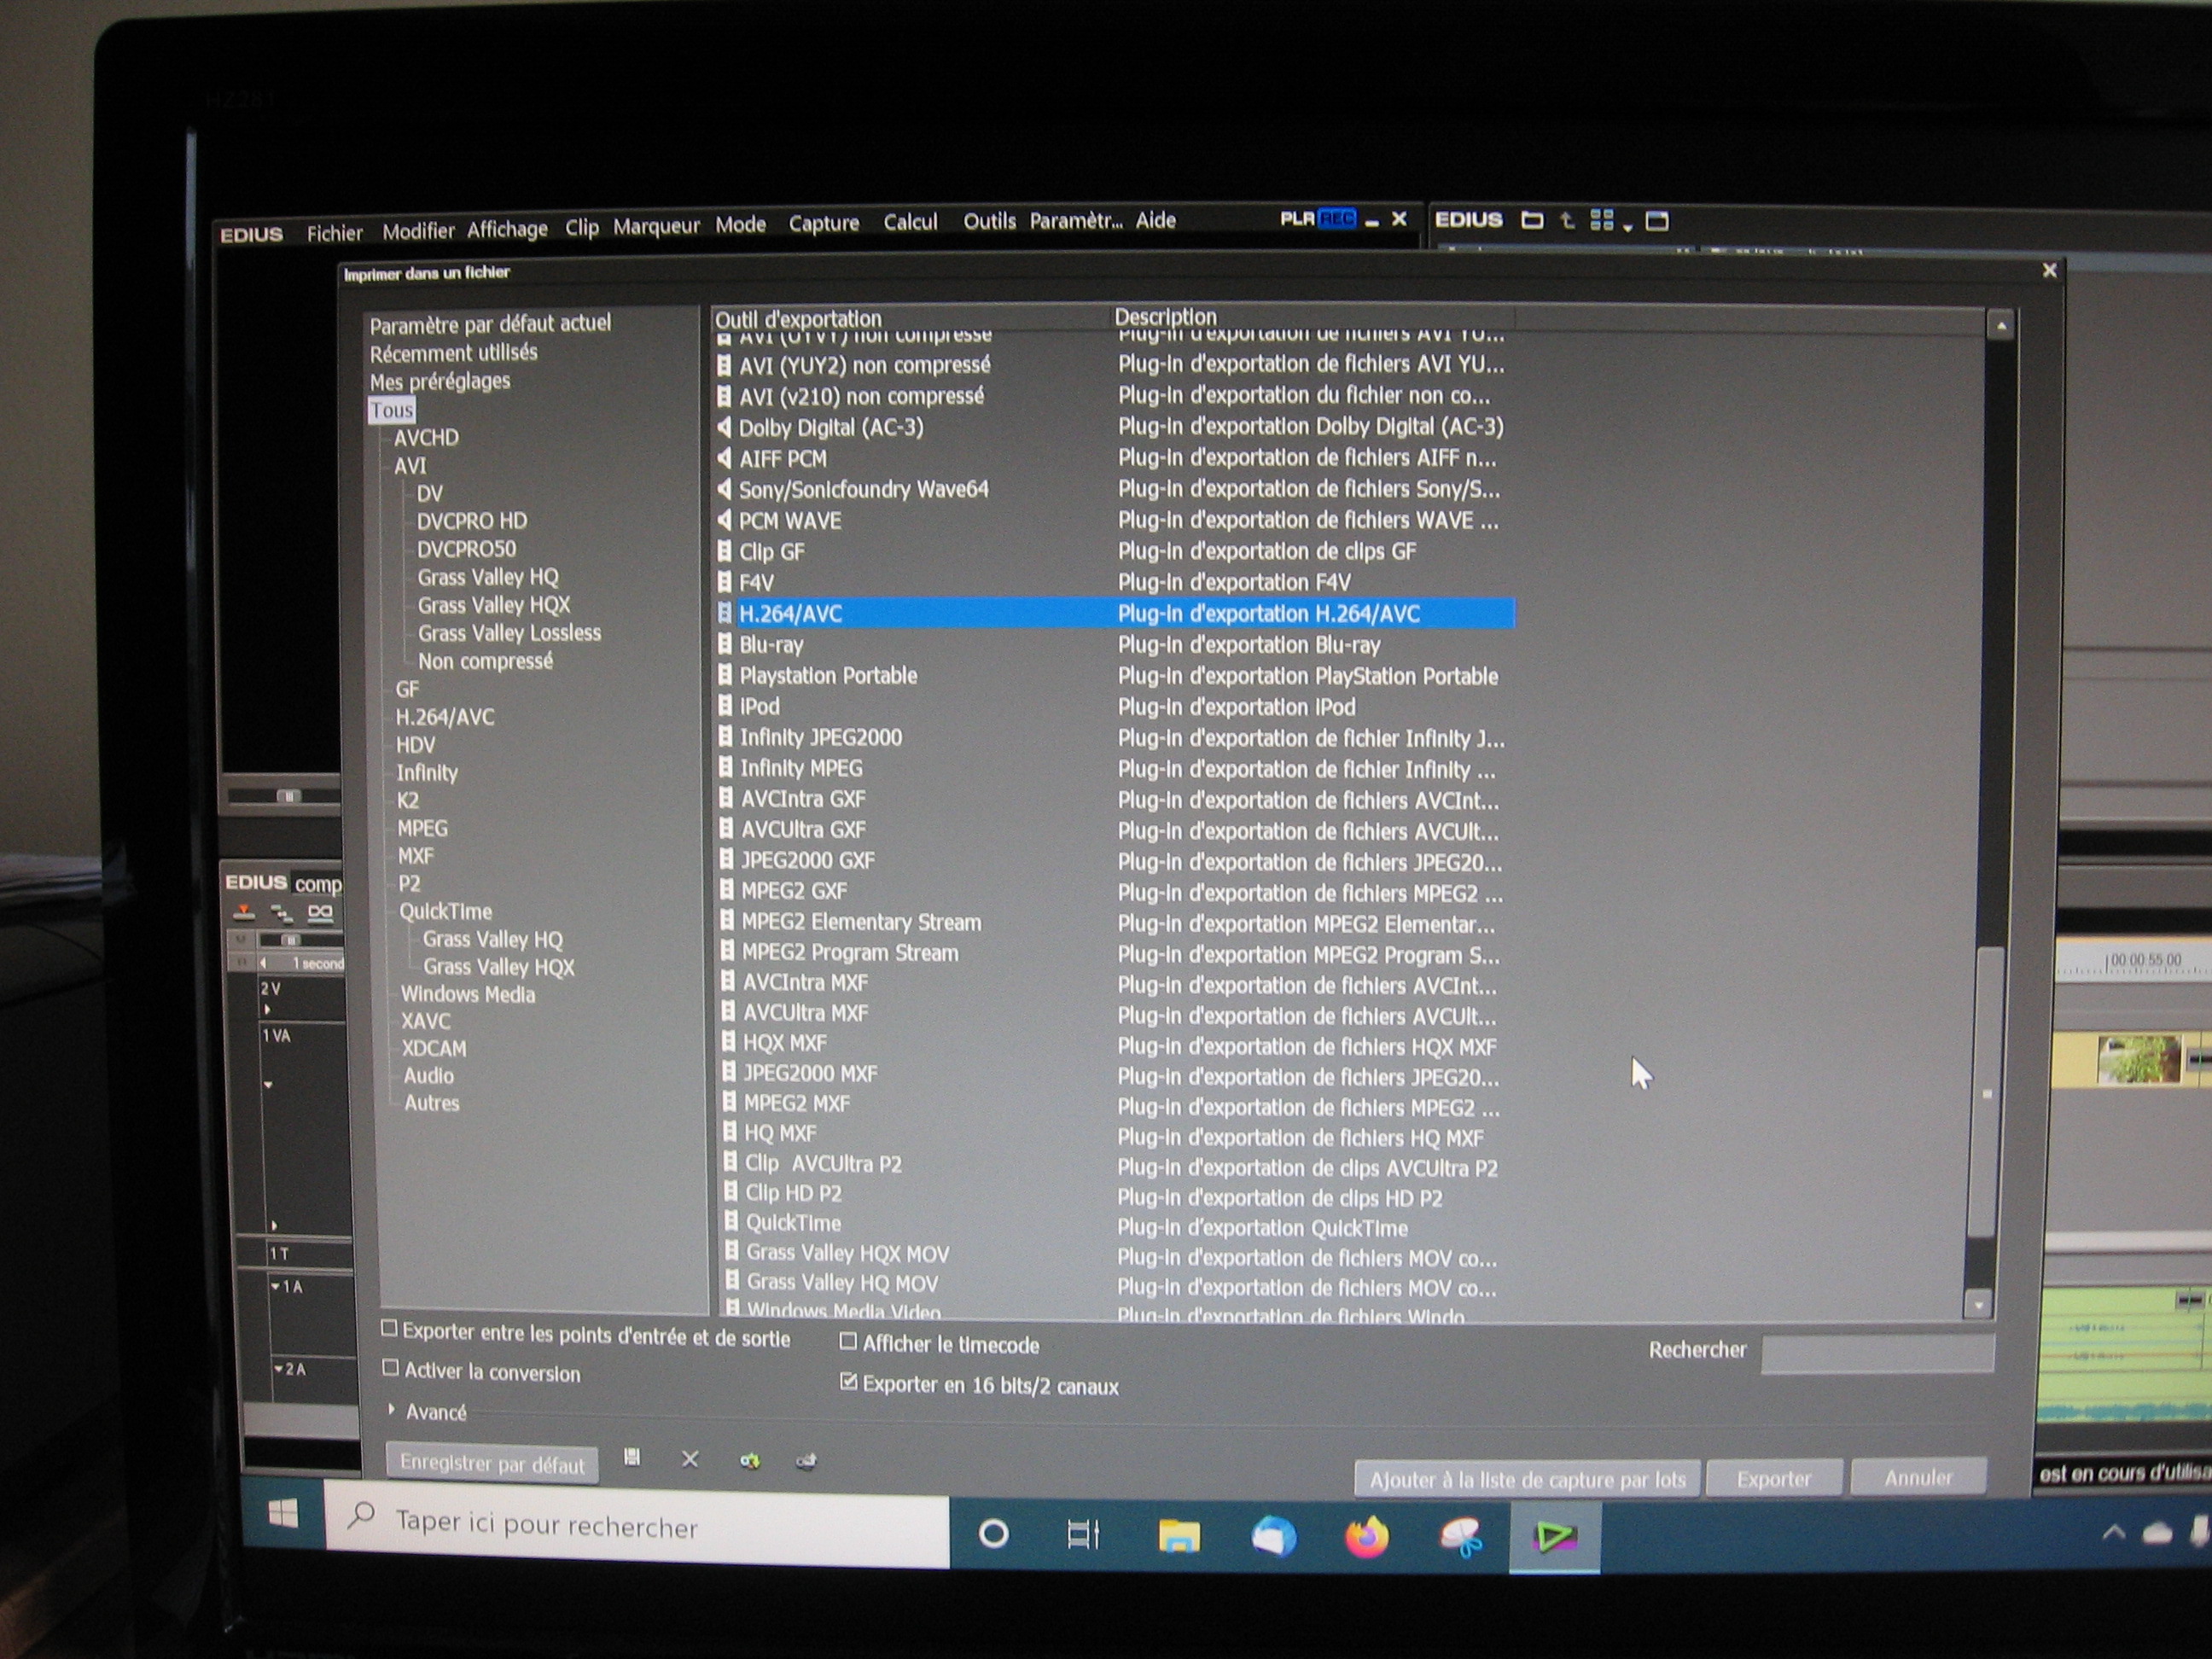Click the up-one-folder arrow in bin window
Image resolution: width=2212 pixels, height=1659 pixels.
coord(1567,220)
